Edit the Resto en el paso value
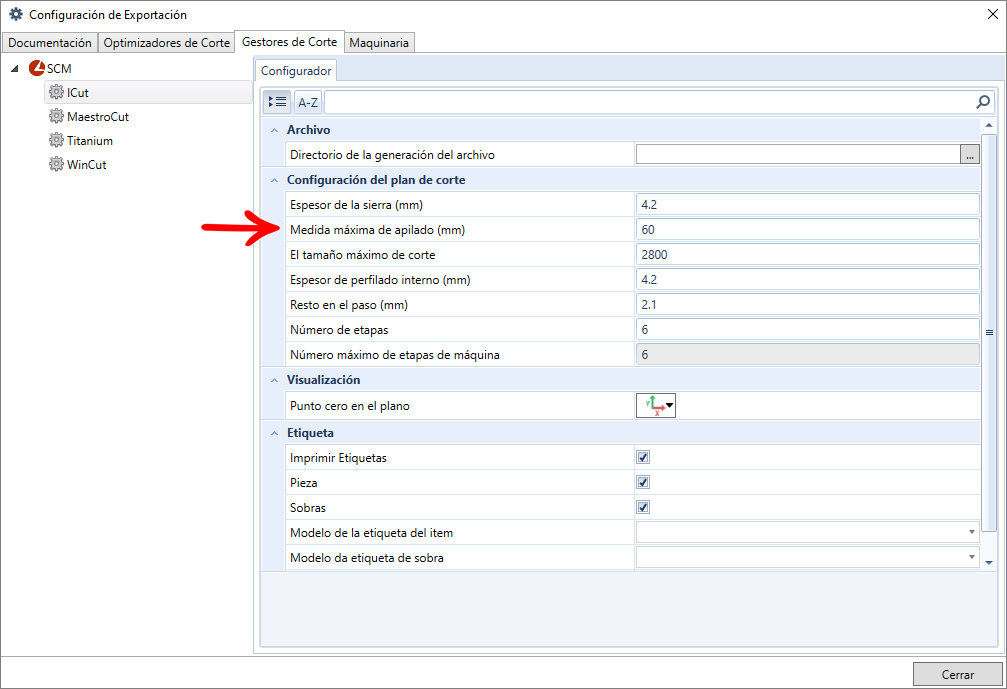This screenshot has height=689, width=1007. (x=807, y=304)
